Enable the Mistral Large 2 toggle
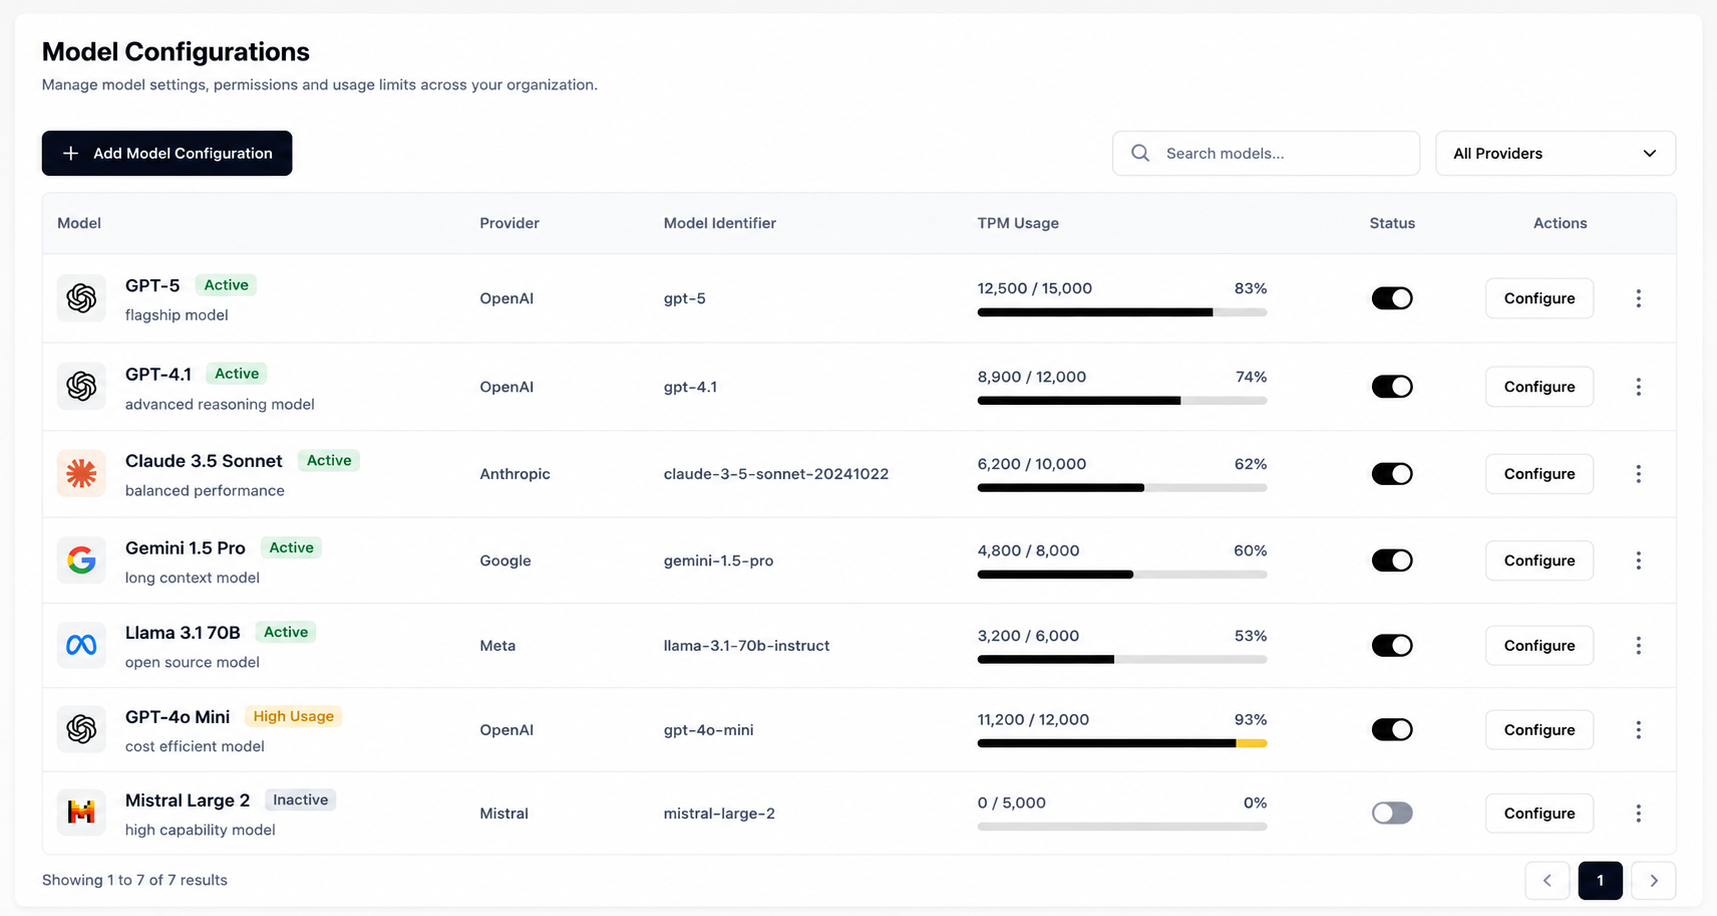The width and height of the screenshot is (1717, 916). [x=1392, y=813]
